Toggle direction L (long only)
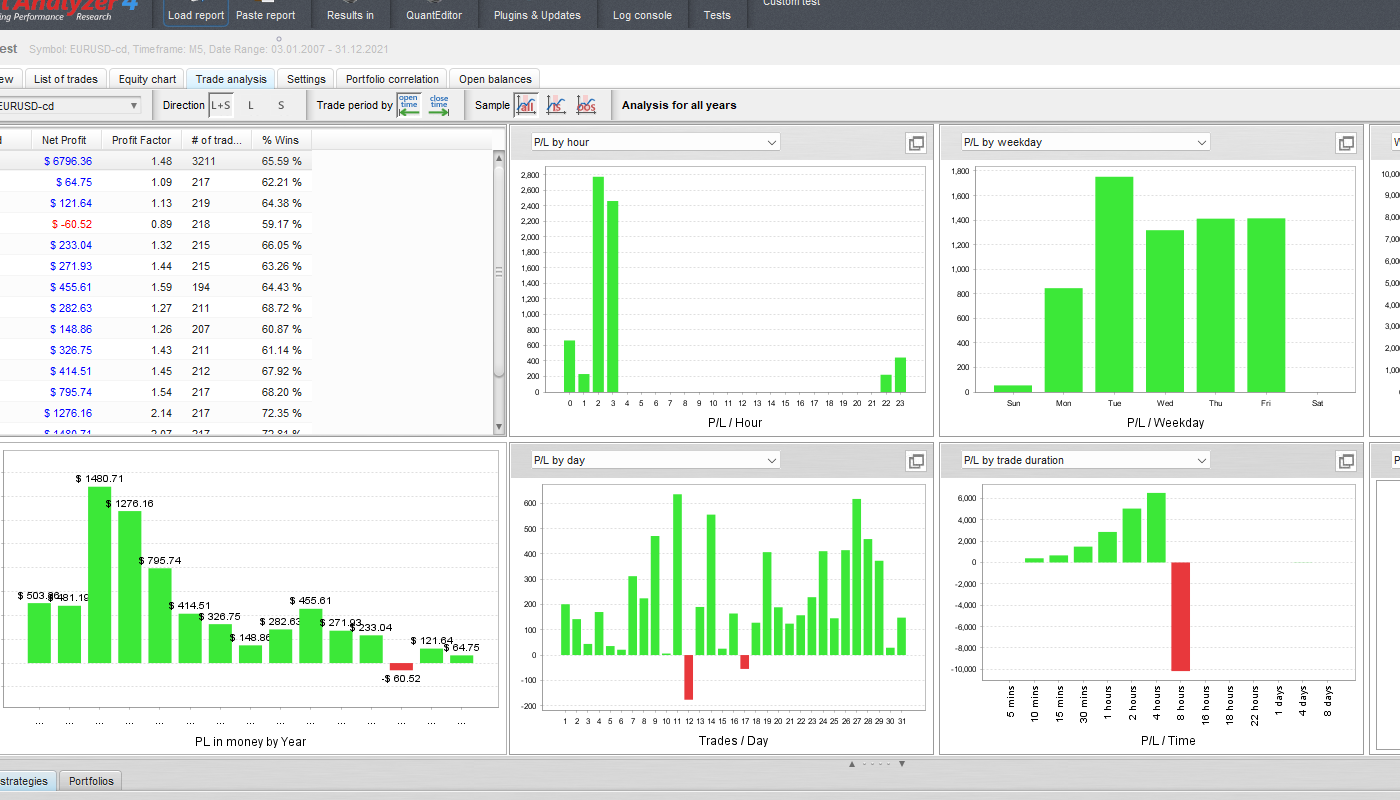This screenshot has width=1400, height=800. [251, 105]
